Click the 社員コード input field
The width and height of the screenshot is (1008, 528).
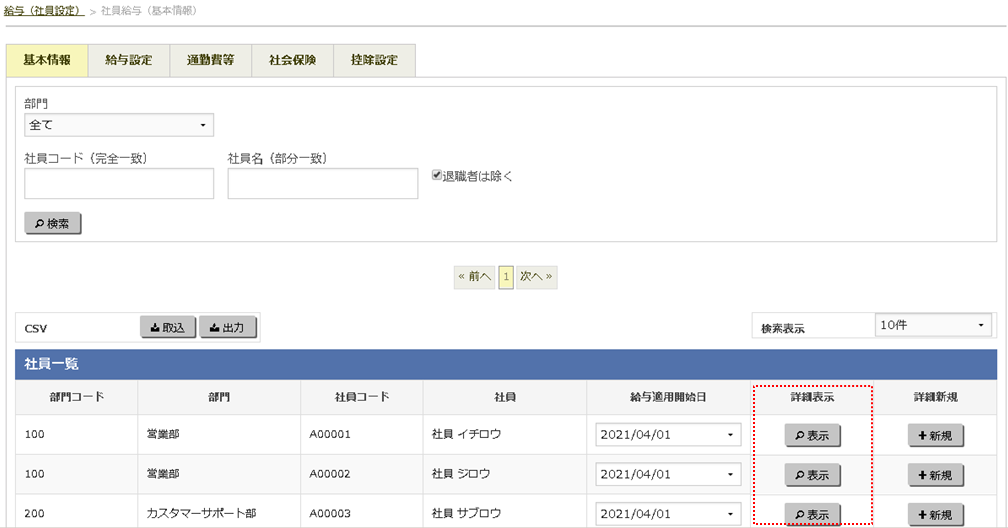tap(119, 184)
